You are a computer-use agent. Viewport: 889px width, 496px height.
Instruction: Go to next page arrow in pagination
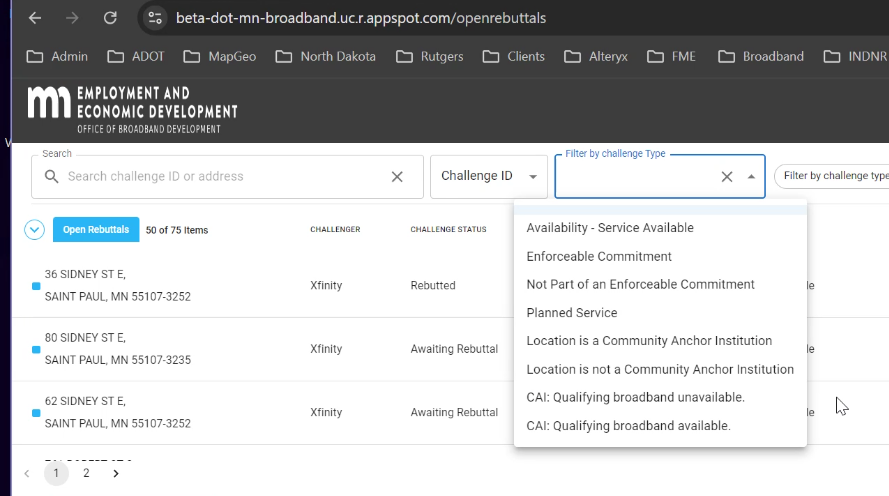(116, 473)
